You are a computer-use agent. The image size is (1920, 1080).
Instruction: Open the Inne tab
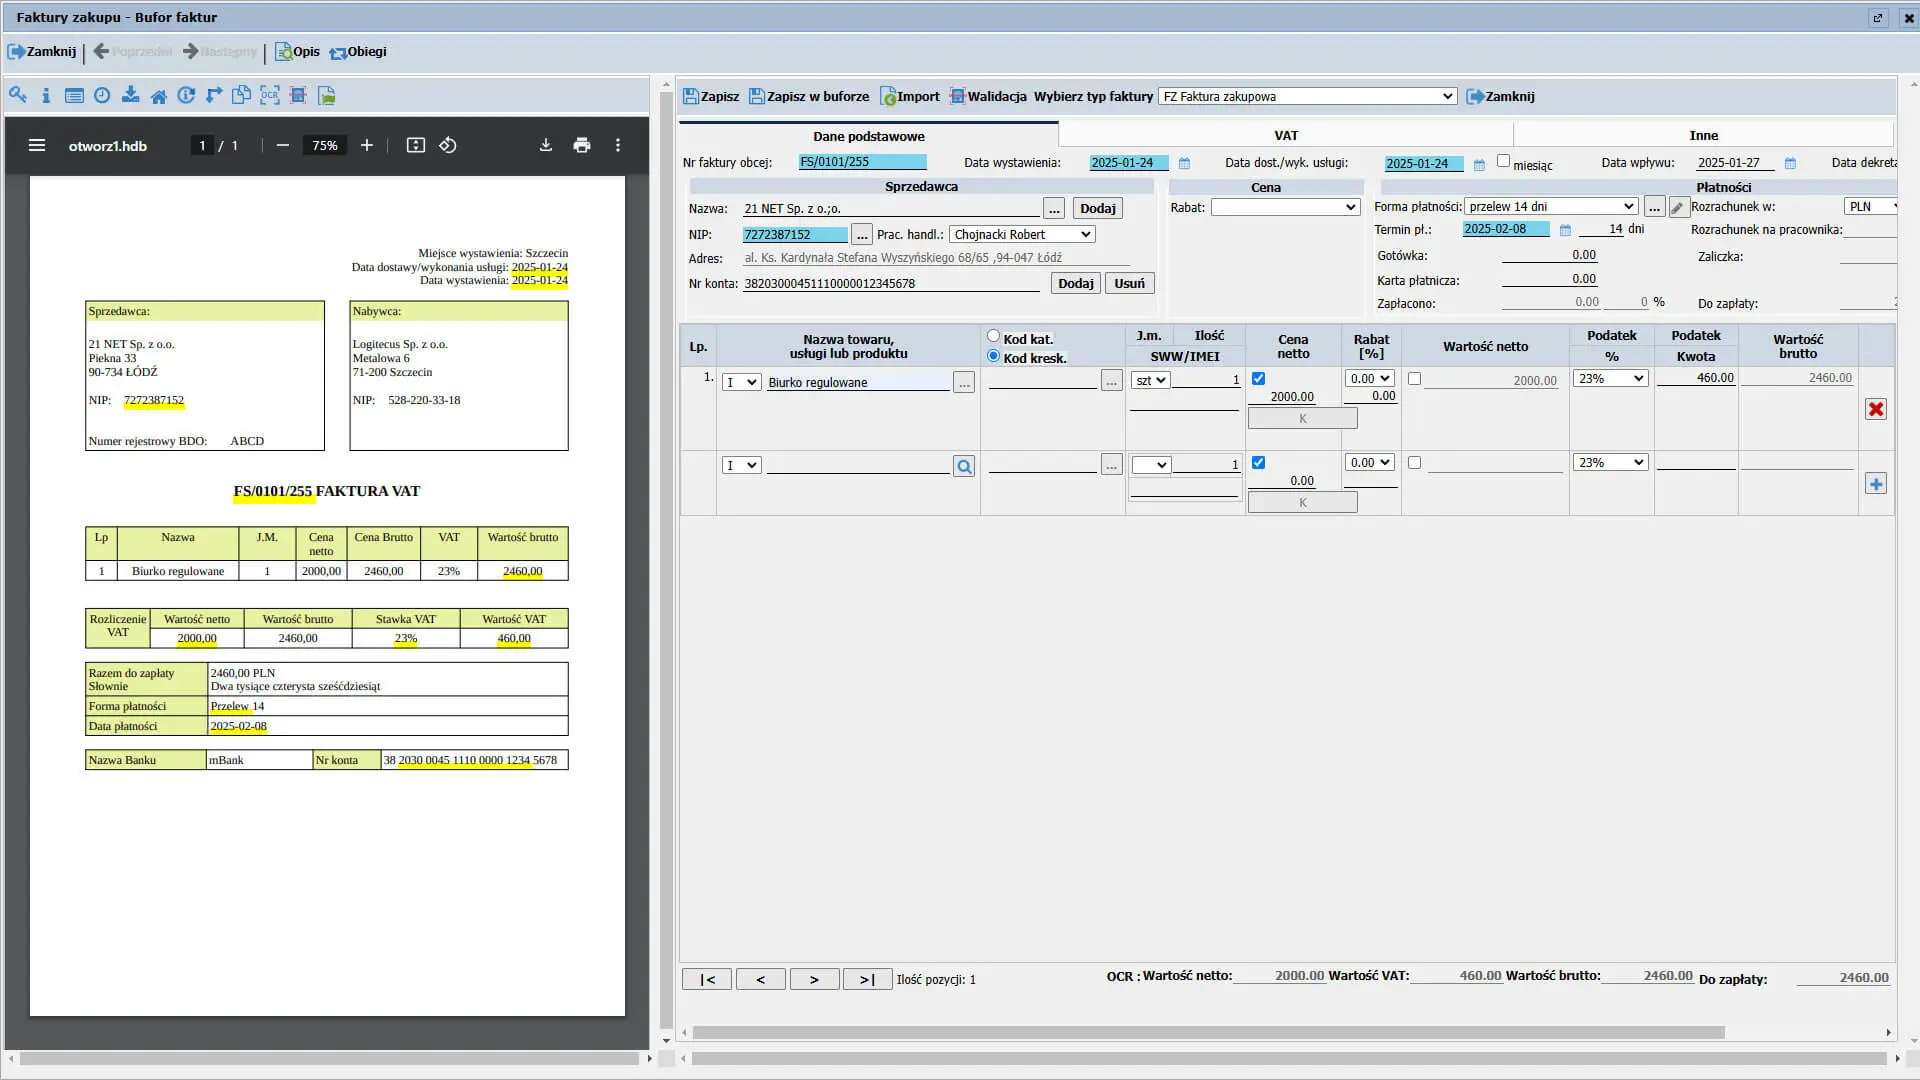[1703, 136]
